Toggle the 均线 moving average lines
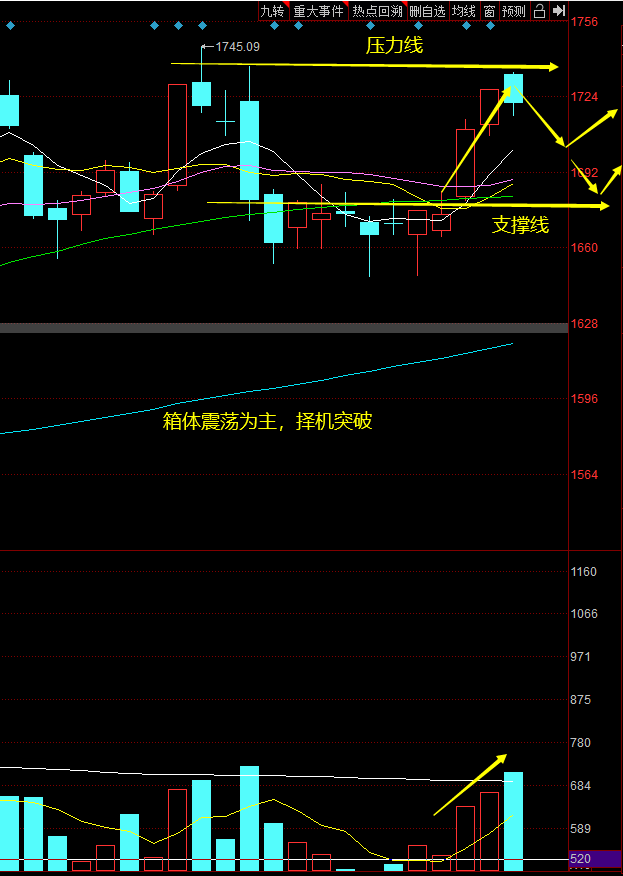This screenshot has width=623, height=876. click(464, 11)
